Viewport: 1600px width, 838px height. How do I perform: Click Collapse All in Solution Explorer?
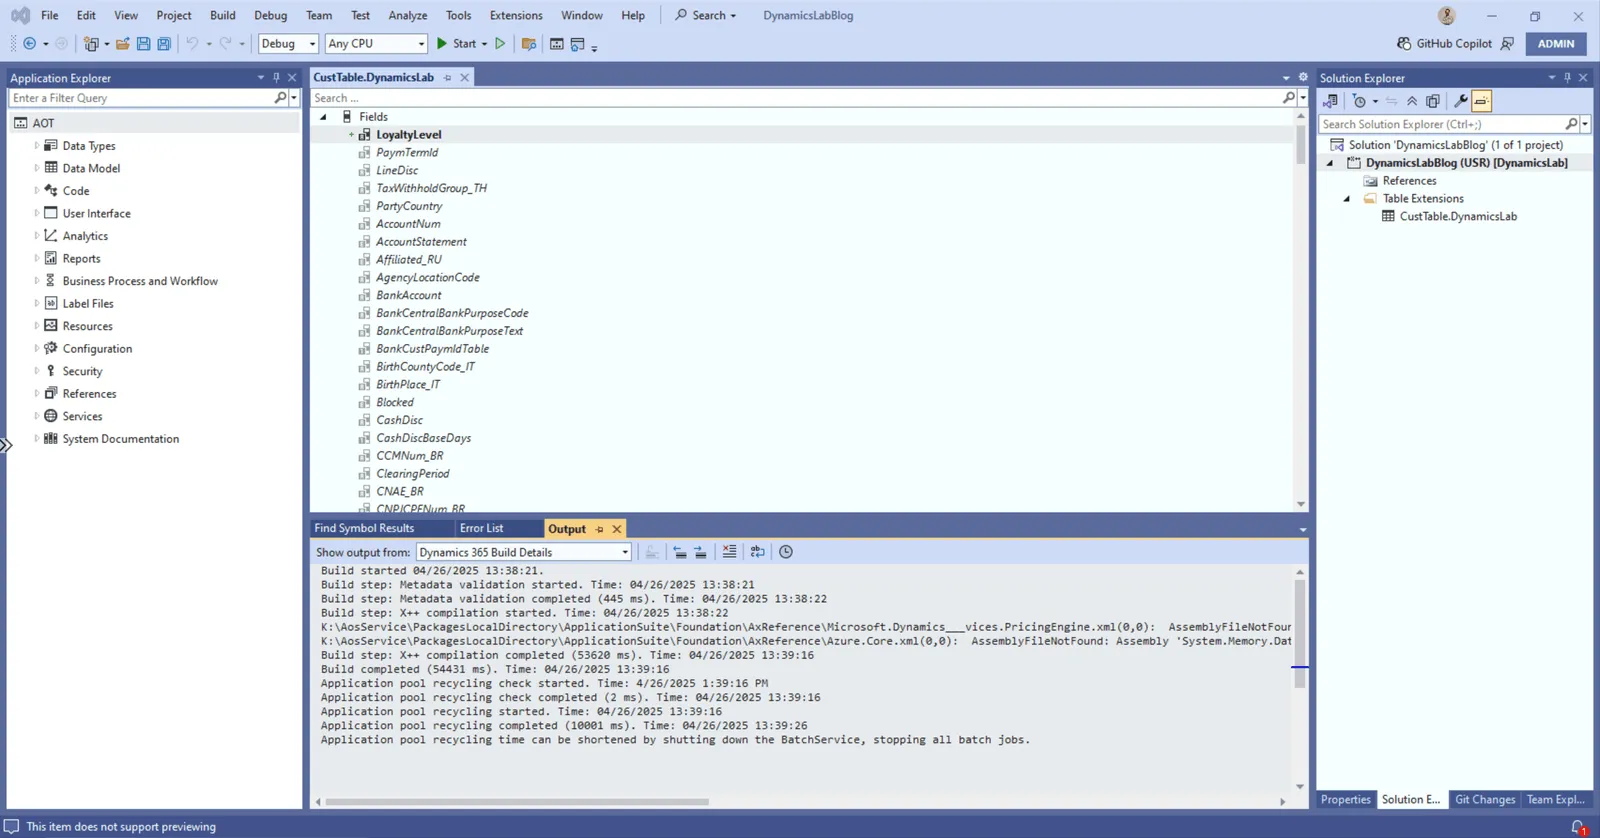click(x=1412, y=101)
